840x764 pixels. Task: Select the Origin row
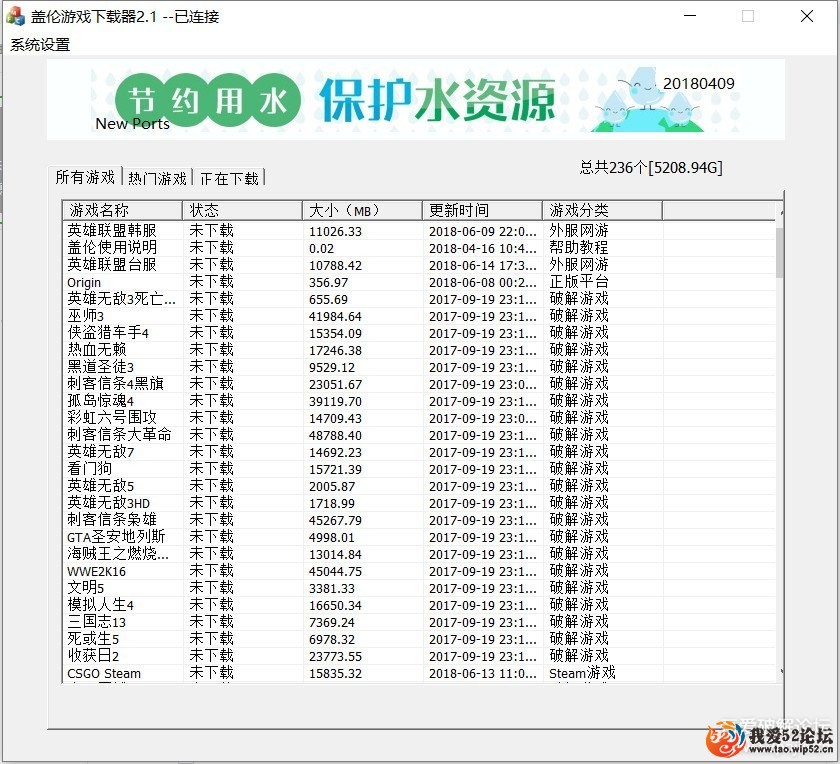click(419, 282)
